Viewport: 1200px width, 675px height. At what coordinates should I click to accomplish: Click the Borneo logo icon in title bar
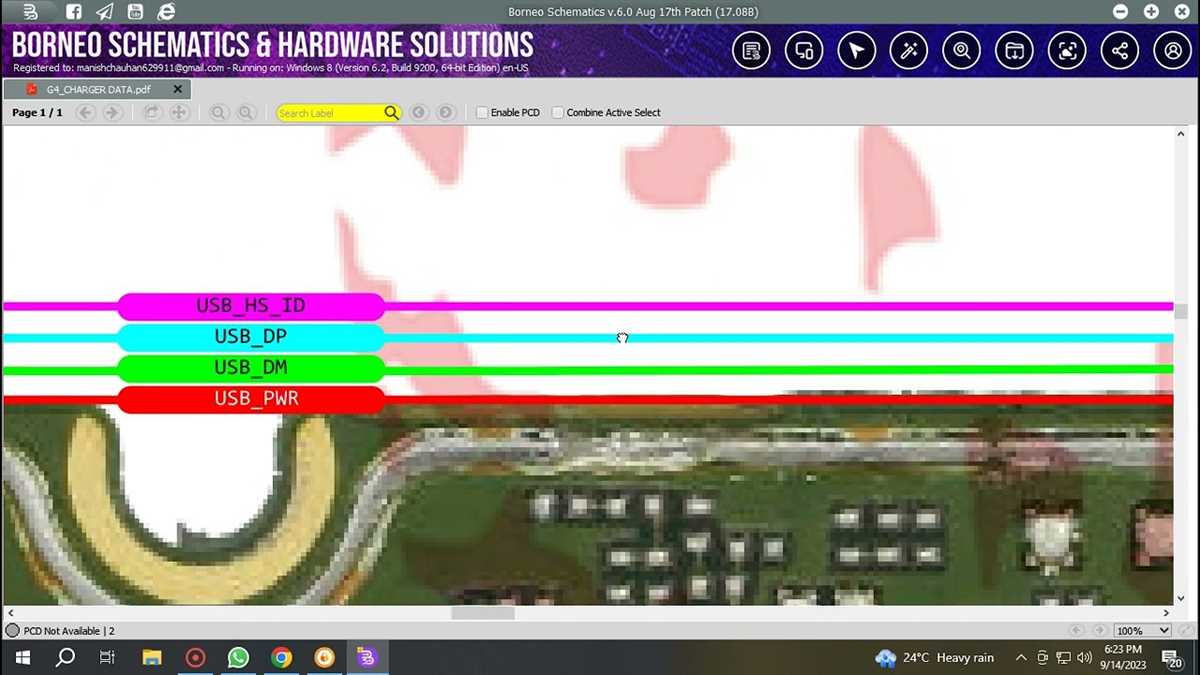coord(31,12)
